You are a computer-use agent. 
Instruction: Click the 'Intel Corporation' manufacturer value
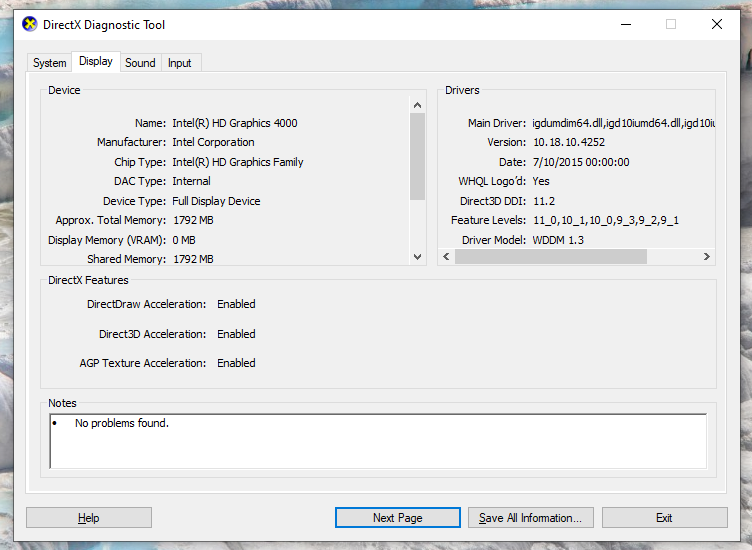tap(213, 142)
